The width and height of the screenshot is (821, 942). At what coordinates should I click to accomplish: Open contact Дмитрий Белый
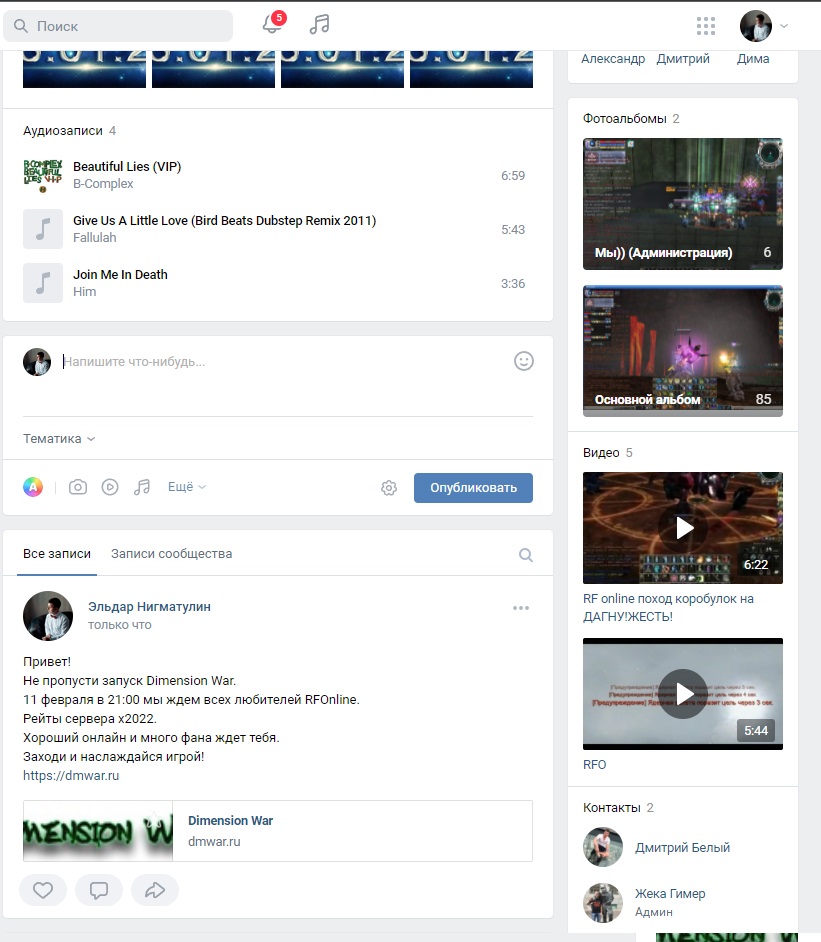point(683,847)
